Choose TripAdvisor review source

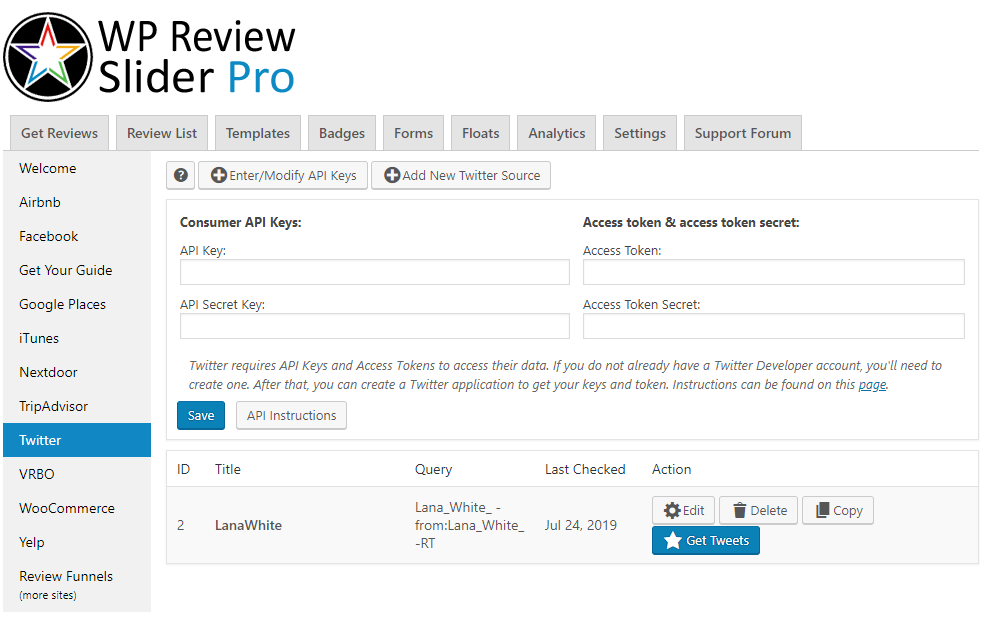point(77,406)
